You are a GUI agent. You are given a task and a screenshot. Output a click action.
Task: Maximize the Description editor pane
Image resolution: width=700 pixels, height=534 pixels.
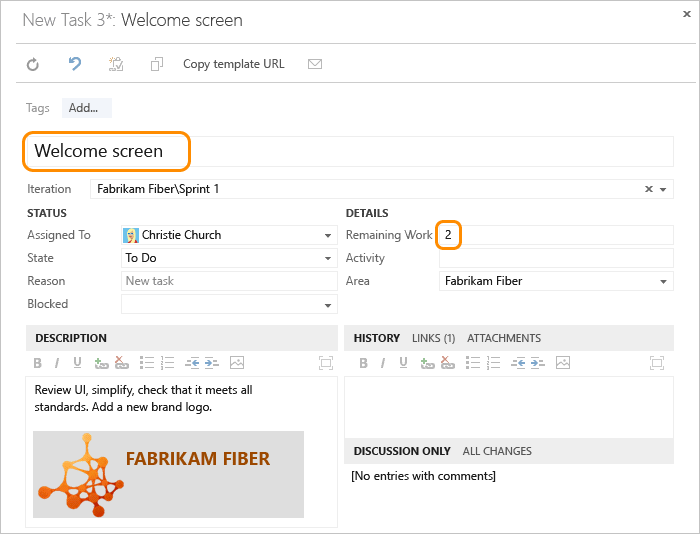pos(326,363)
